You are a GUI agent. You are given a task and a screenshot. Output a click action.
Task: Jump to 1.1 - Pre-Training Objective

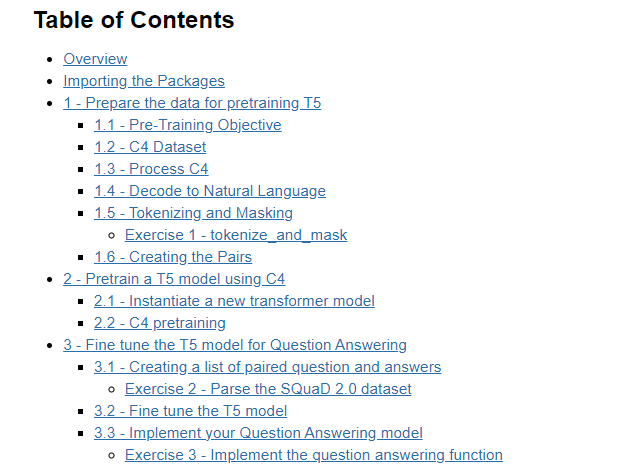[188, 125]
